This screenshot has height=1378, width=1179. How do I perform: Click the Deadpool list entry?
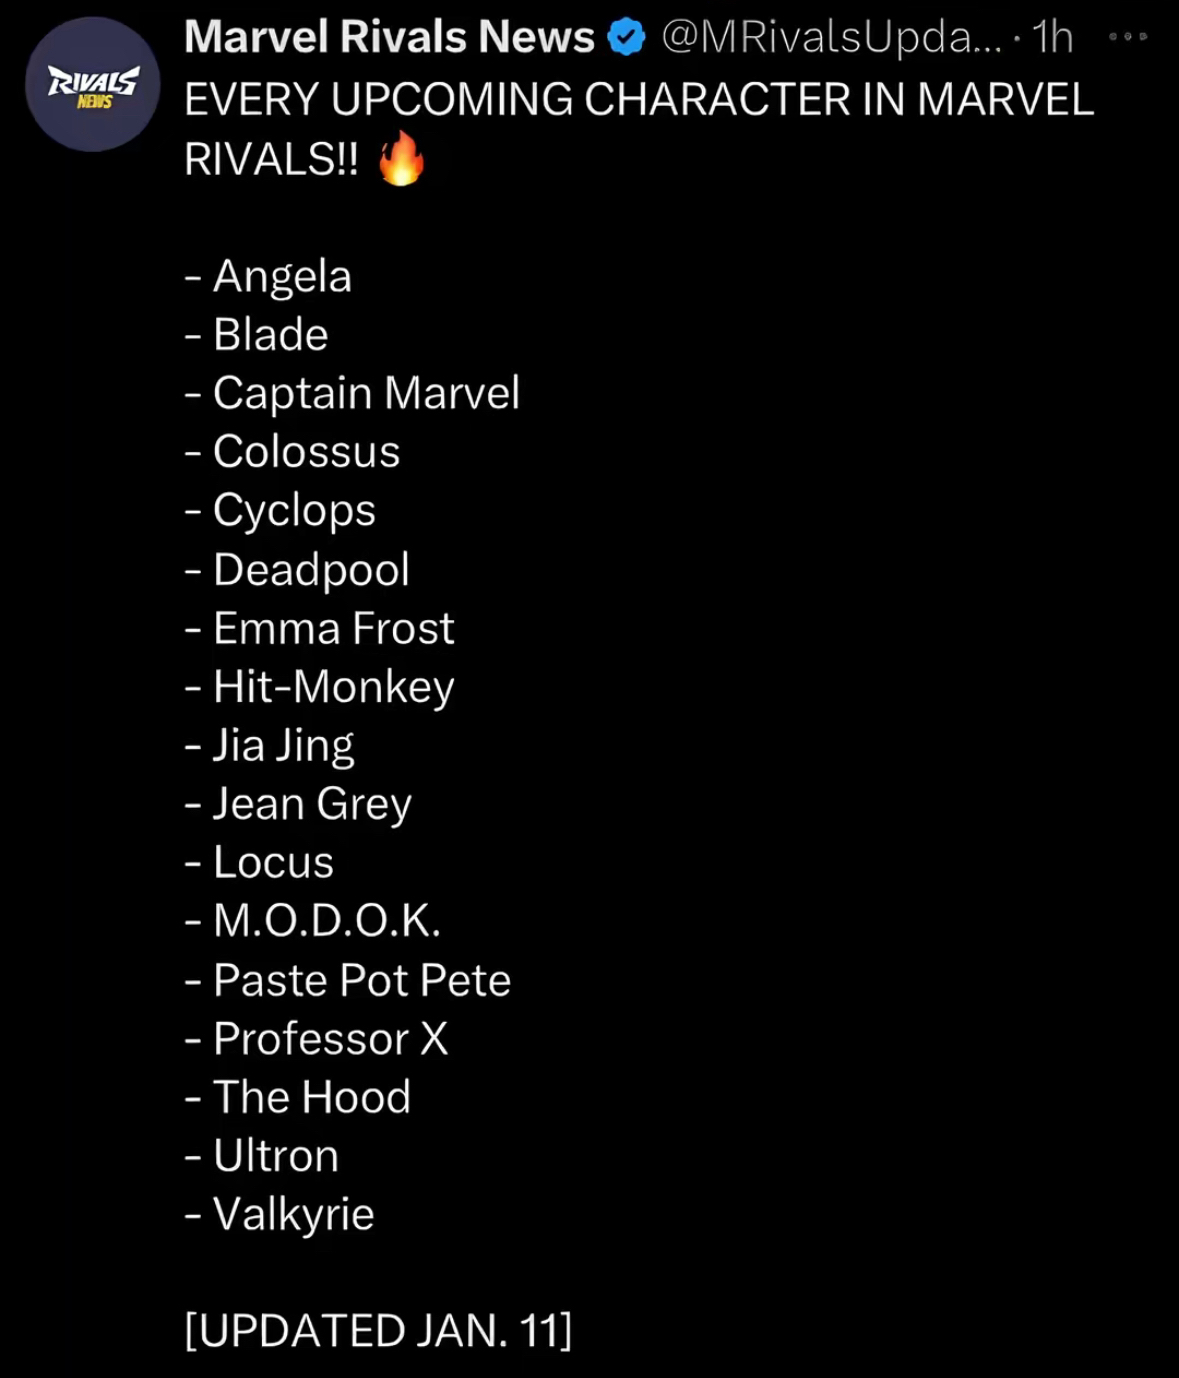coord(310,570)
